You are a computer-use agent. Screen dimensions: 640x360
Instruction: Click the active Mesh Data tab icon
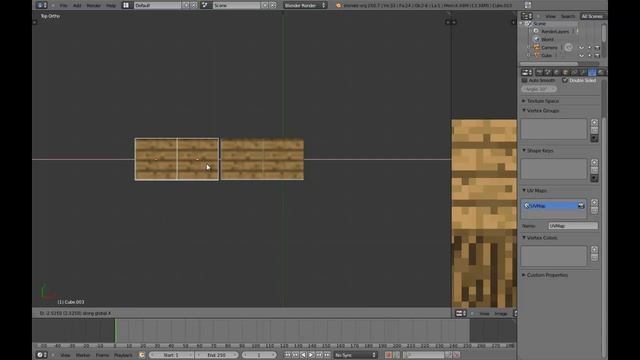[x=592, y=72]
